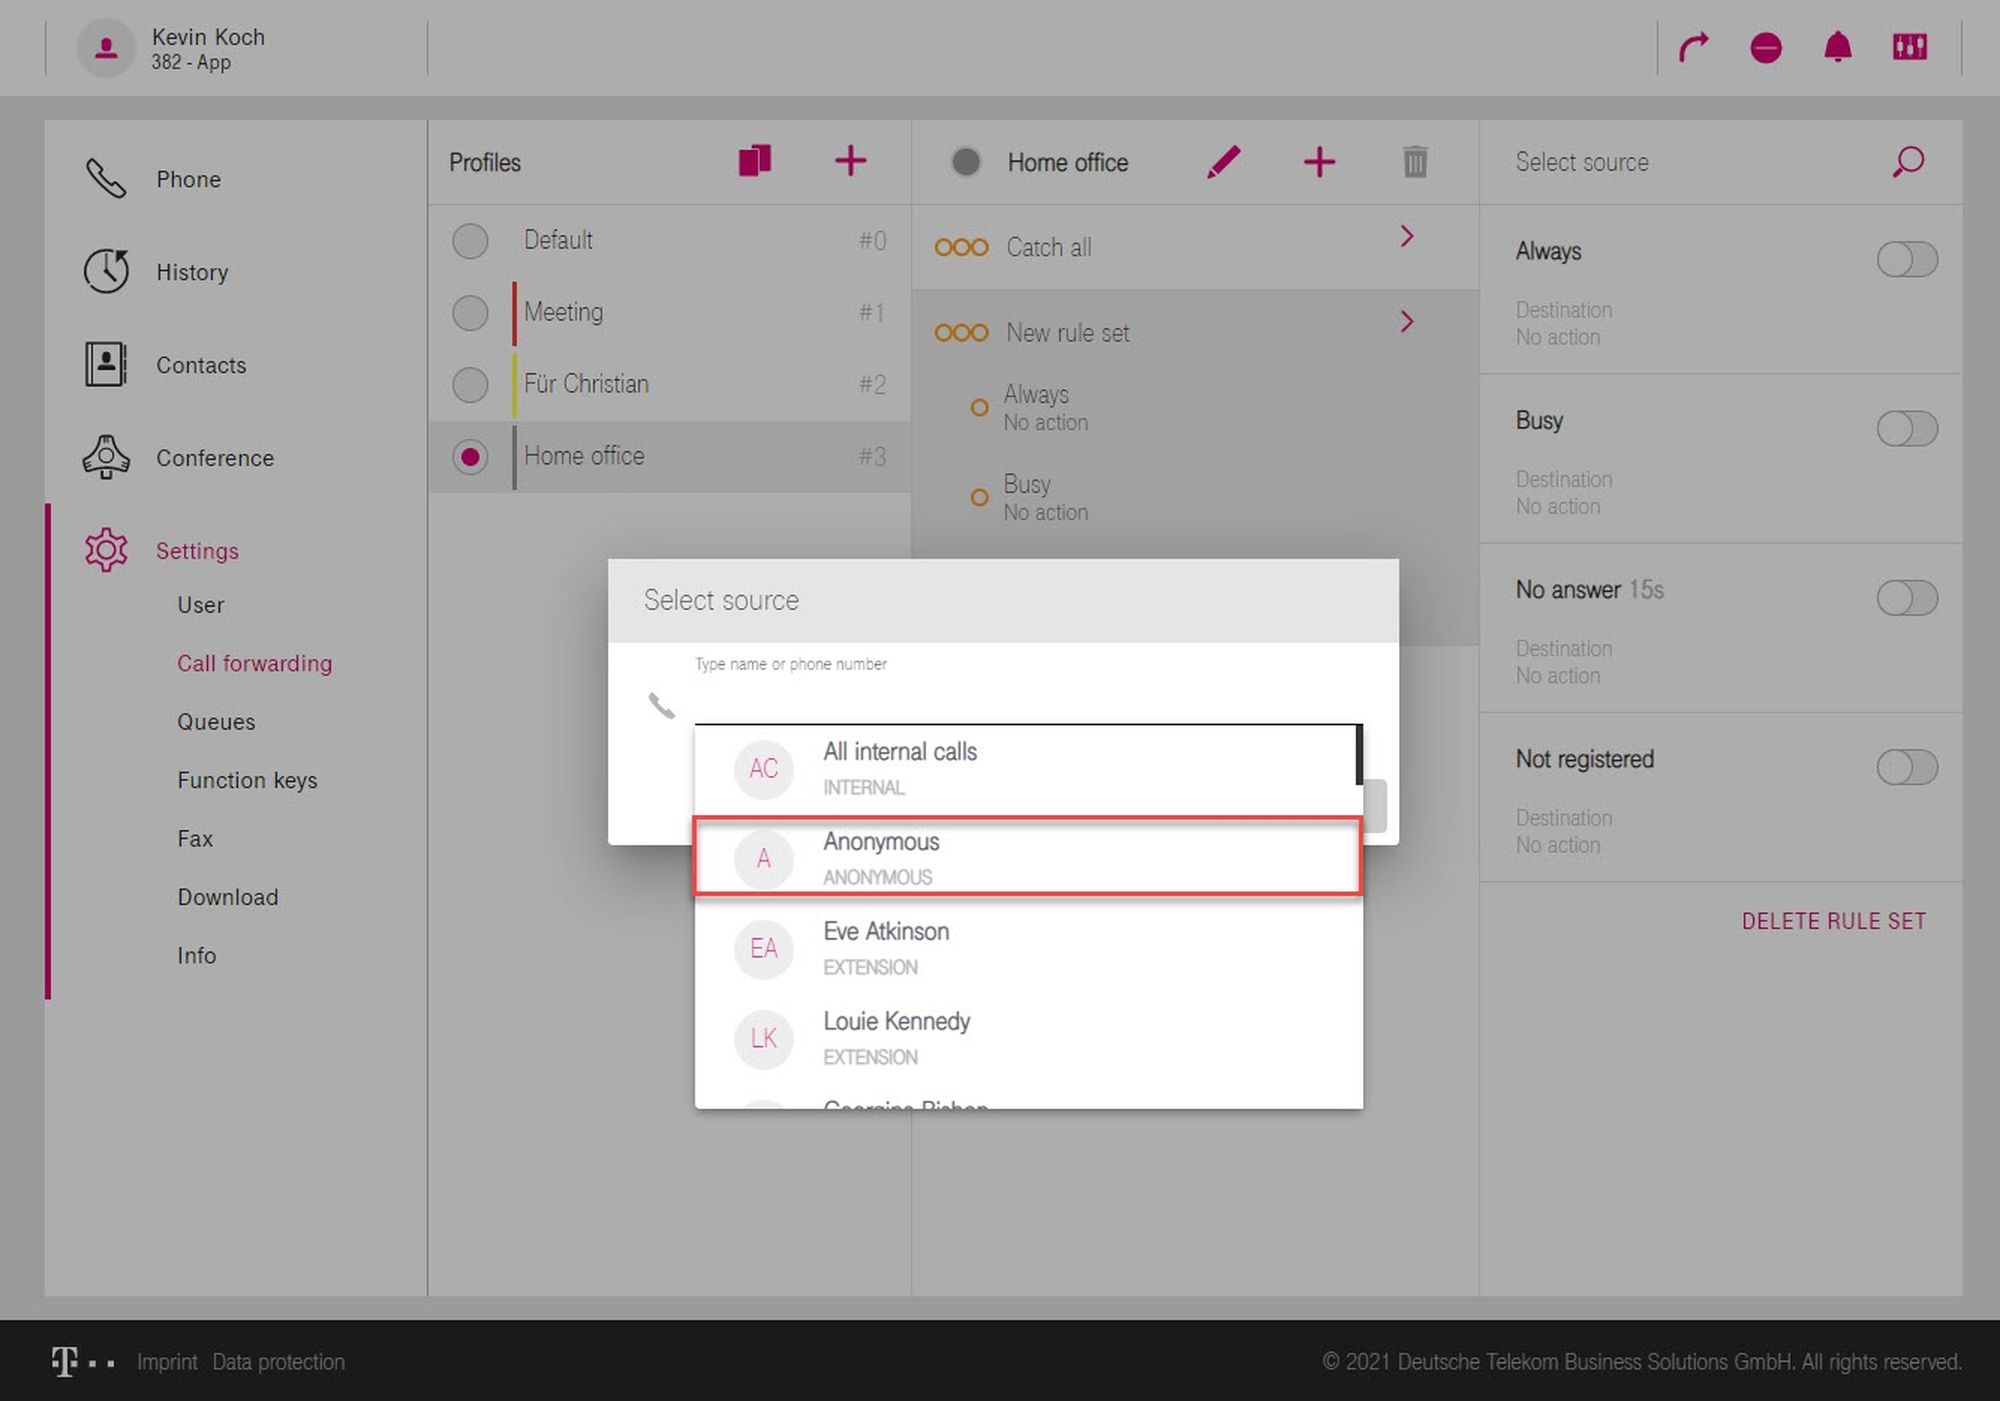Add a new profile with plus icon
This screenshot has height=1401, width=2000.
point(850,161)
